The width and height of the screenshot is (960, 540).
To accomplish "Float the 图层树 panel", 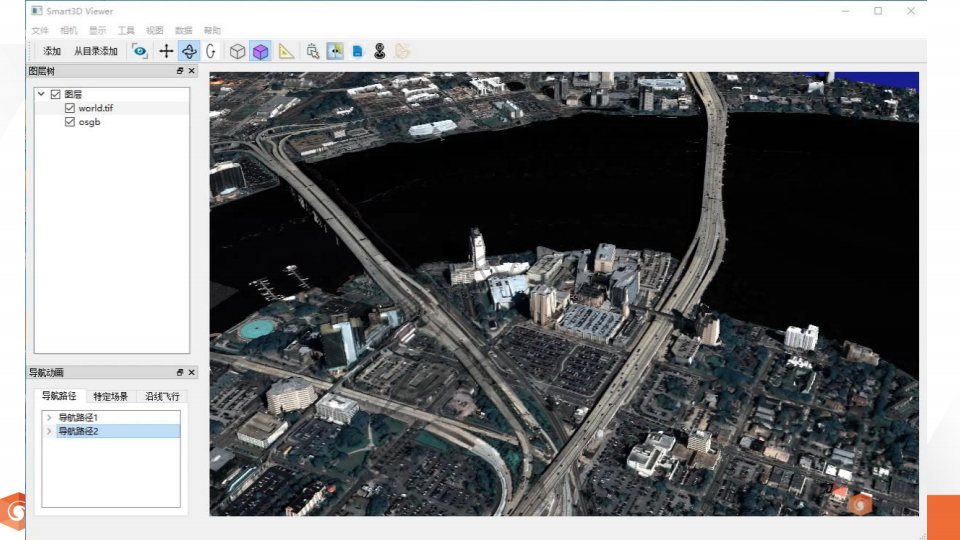I will (180, 71).
